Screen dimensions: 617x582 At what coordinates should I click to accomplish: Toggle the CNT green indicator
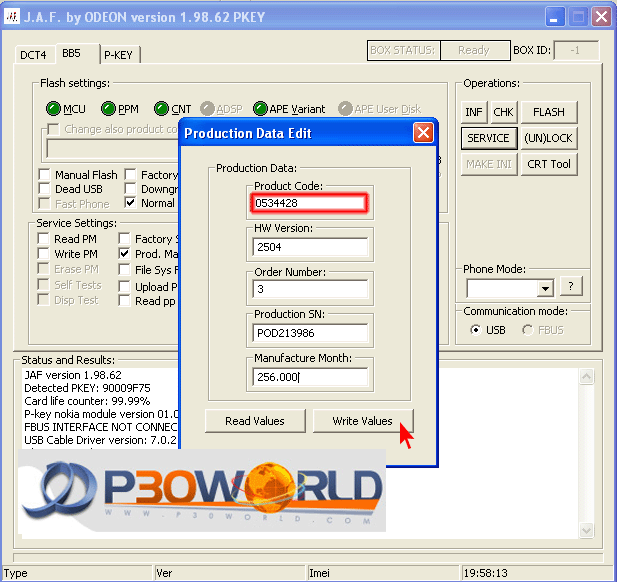161,109
